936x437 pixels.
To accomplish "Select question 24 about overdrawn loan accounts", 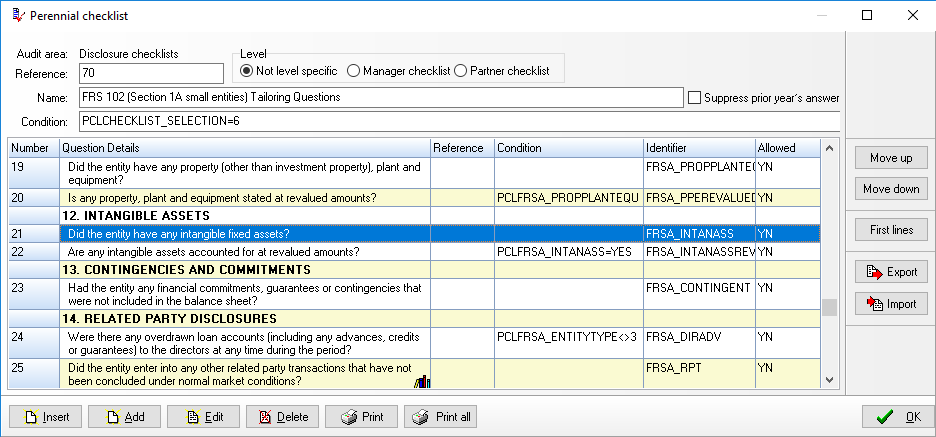I will (414, 343).
